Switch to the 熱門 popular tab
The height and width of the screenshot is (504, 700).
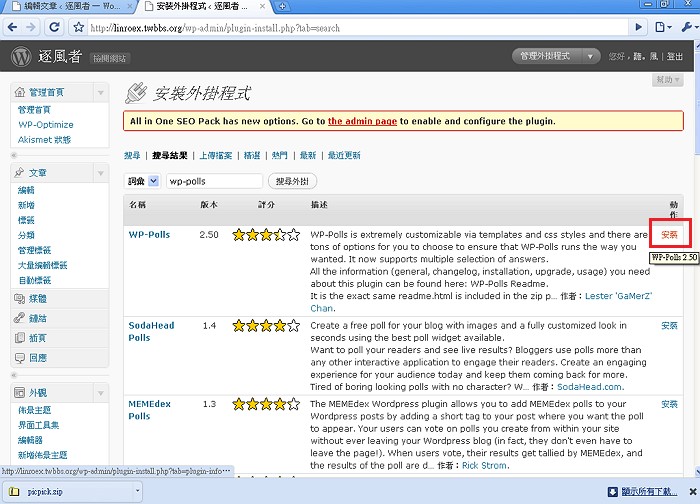pos(279,155)
